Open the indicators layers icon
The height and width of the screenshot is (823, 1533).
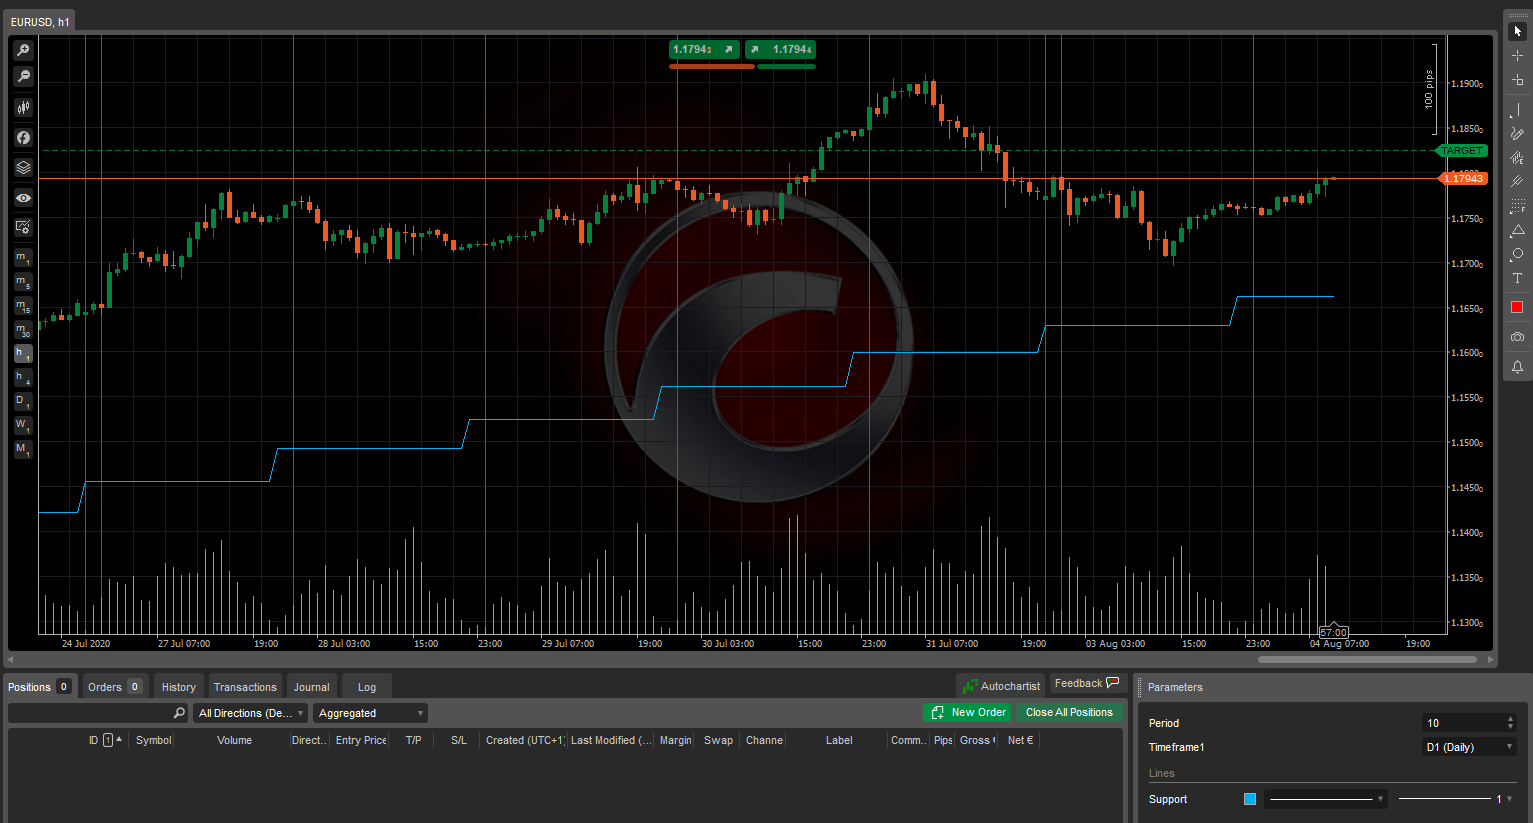(x=23, y=167)
